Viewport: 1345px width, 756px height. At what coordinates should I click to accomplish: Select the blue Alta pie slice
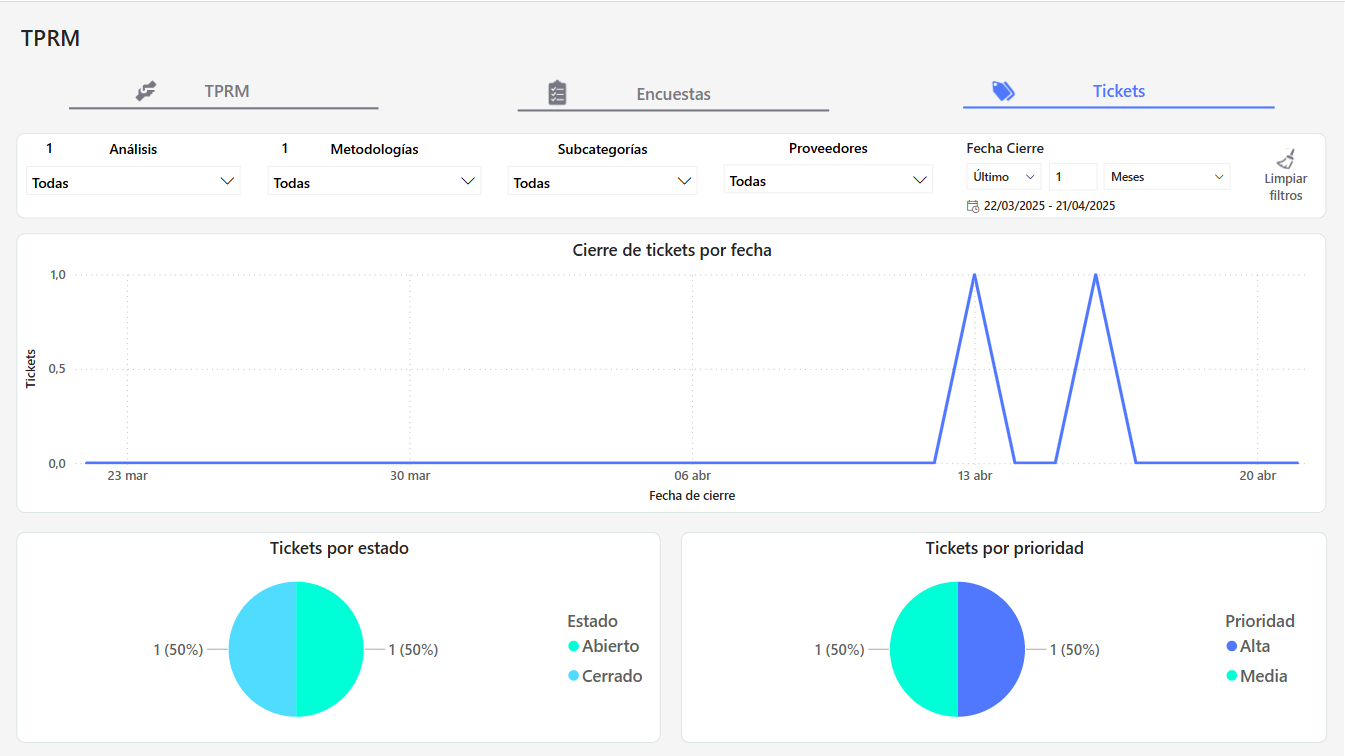(x=991, y=650)
